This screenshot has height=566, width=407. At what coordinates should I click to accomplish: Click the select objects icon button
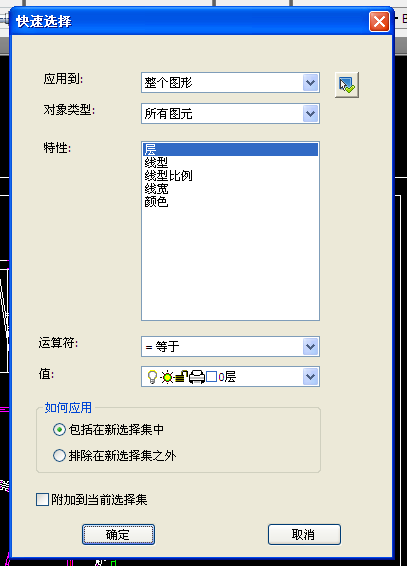(x=346, y=85)
